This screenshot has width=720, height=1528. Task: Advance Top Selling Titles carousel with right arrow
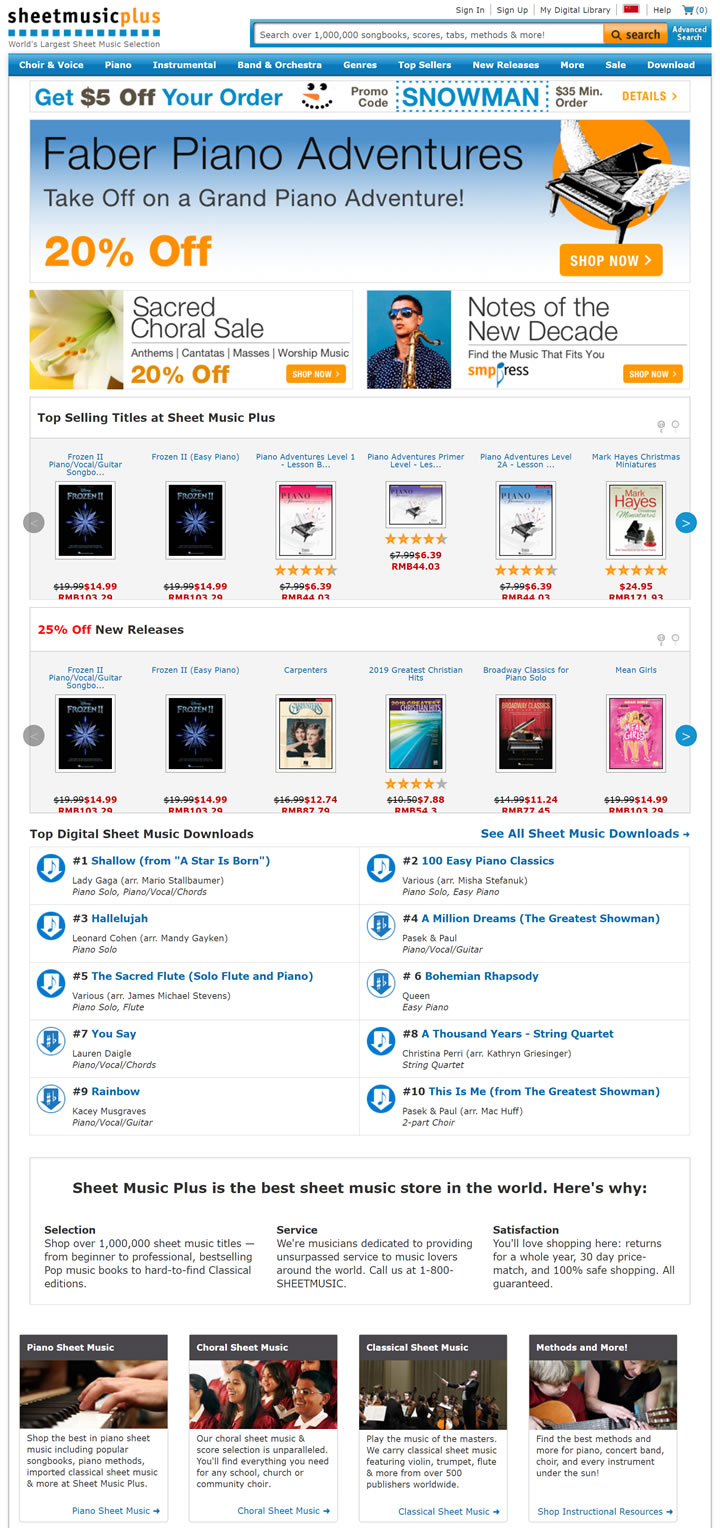click(685, 522)
